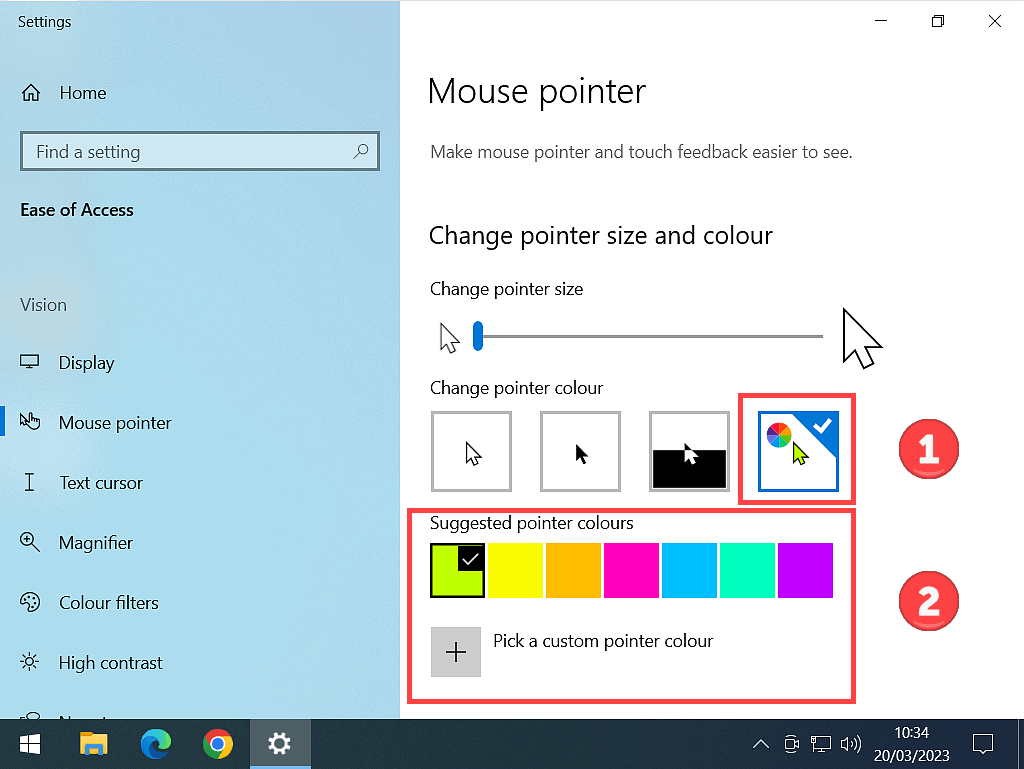Select the white pointer colour option
The image size is (1024, 769).
[472, 452]
